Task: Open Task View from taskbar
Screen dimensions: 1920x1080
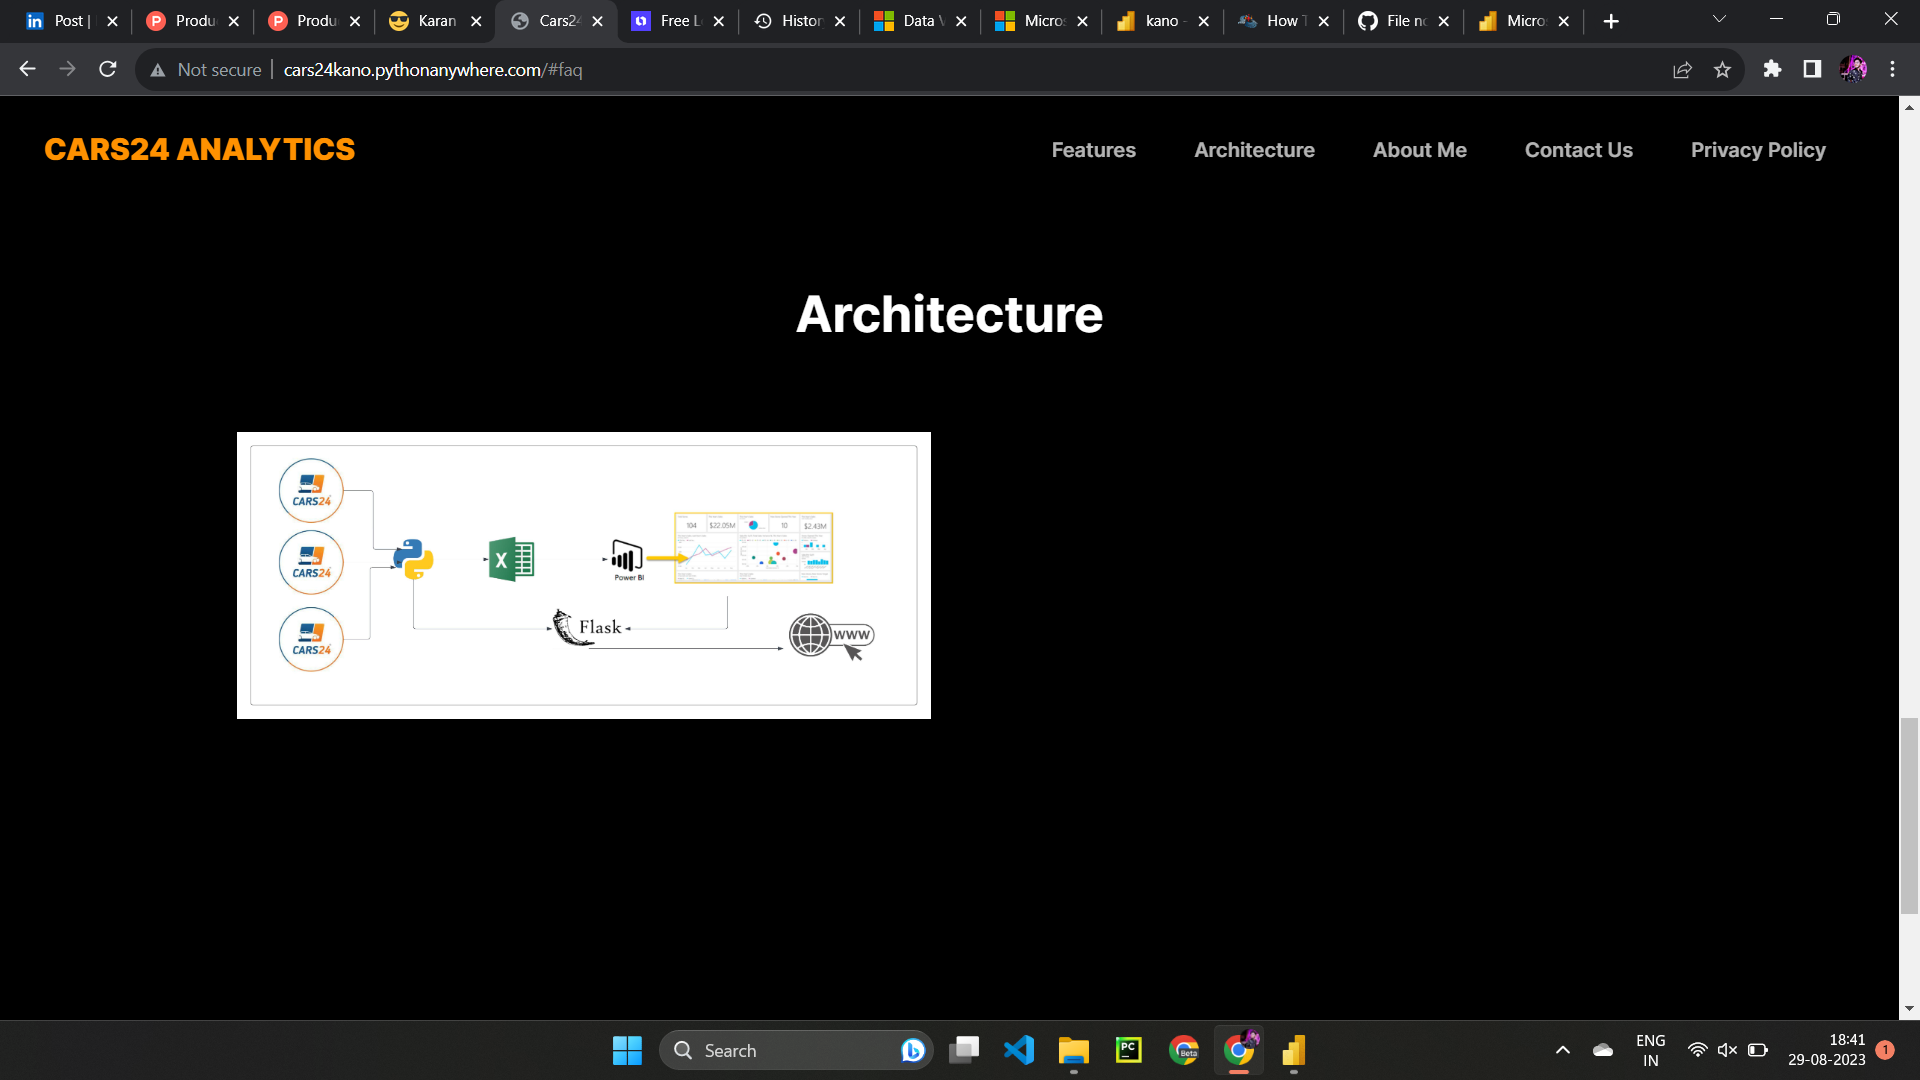Action: point(964,1050)
